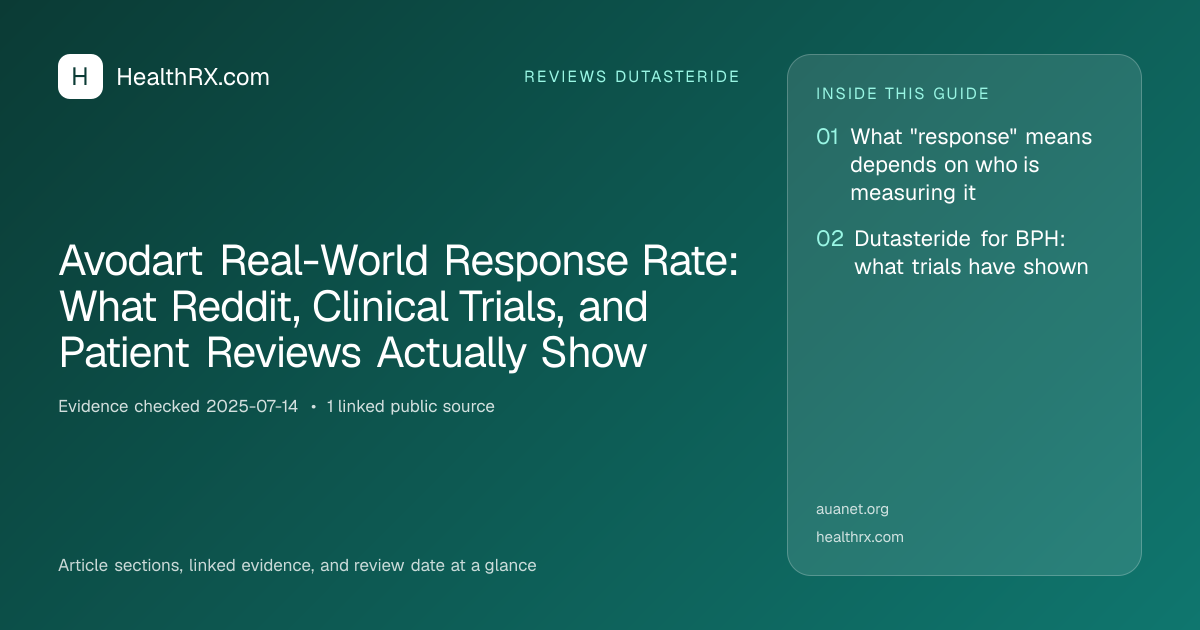Click the Avodart Real-World Response Rate headline

(398, 307)
